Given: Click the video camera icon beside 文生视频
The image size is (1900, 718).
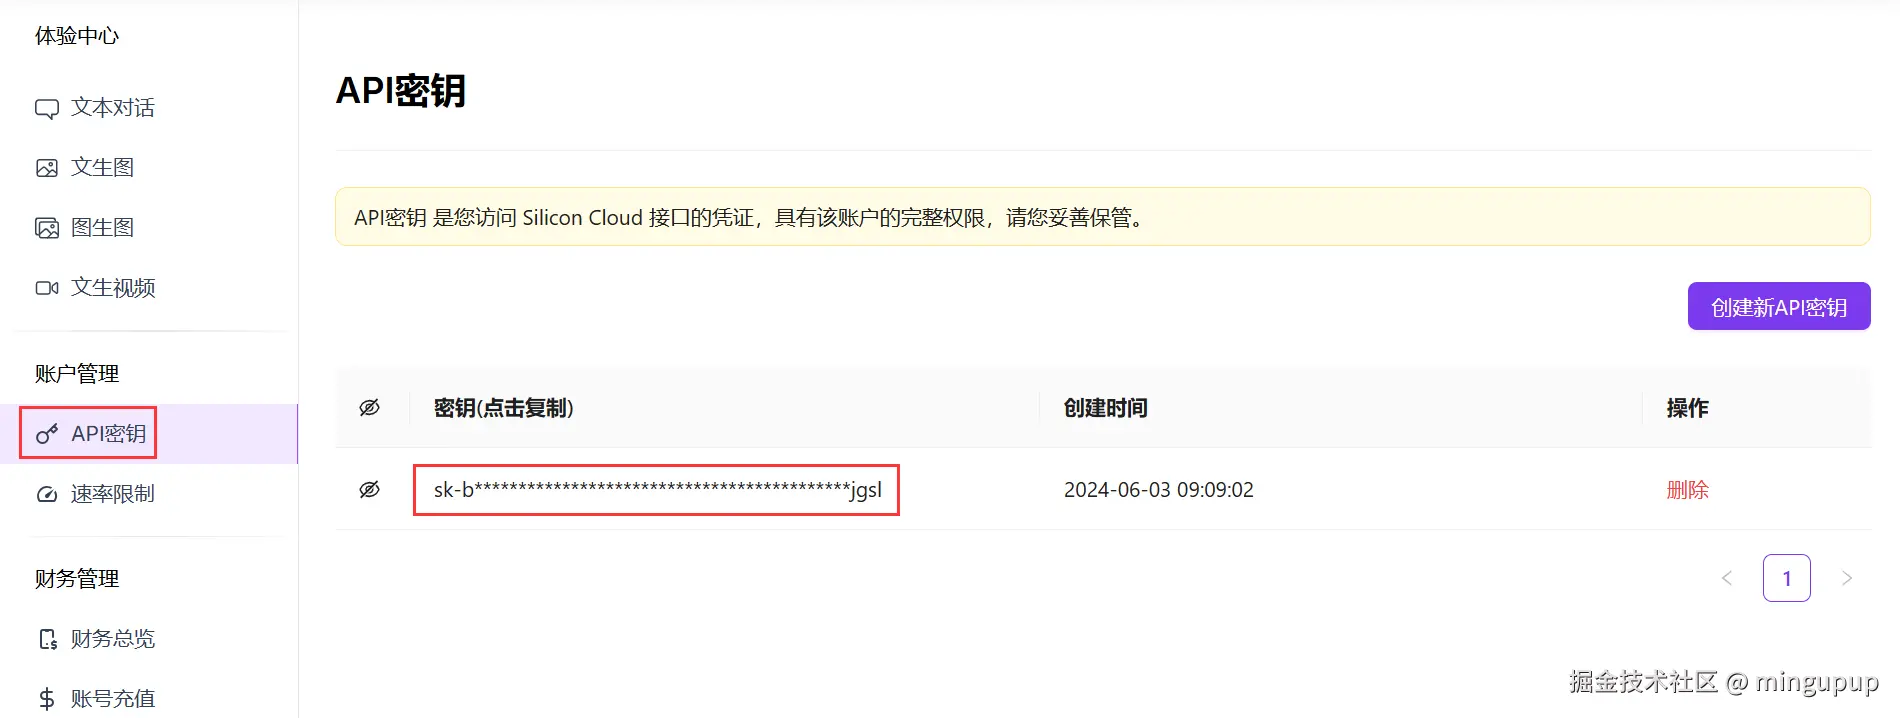Looking at the screenshot, I should pos(47,288).
